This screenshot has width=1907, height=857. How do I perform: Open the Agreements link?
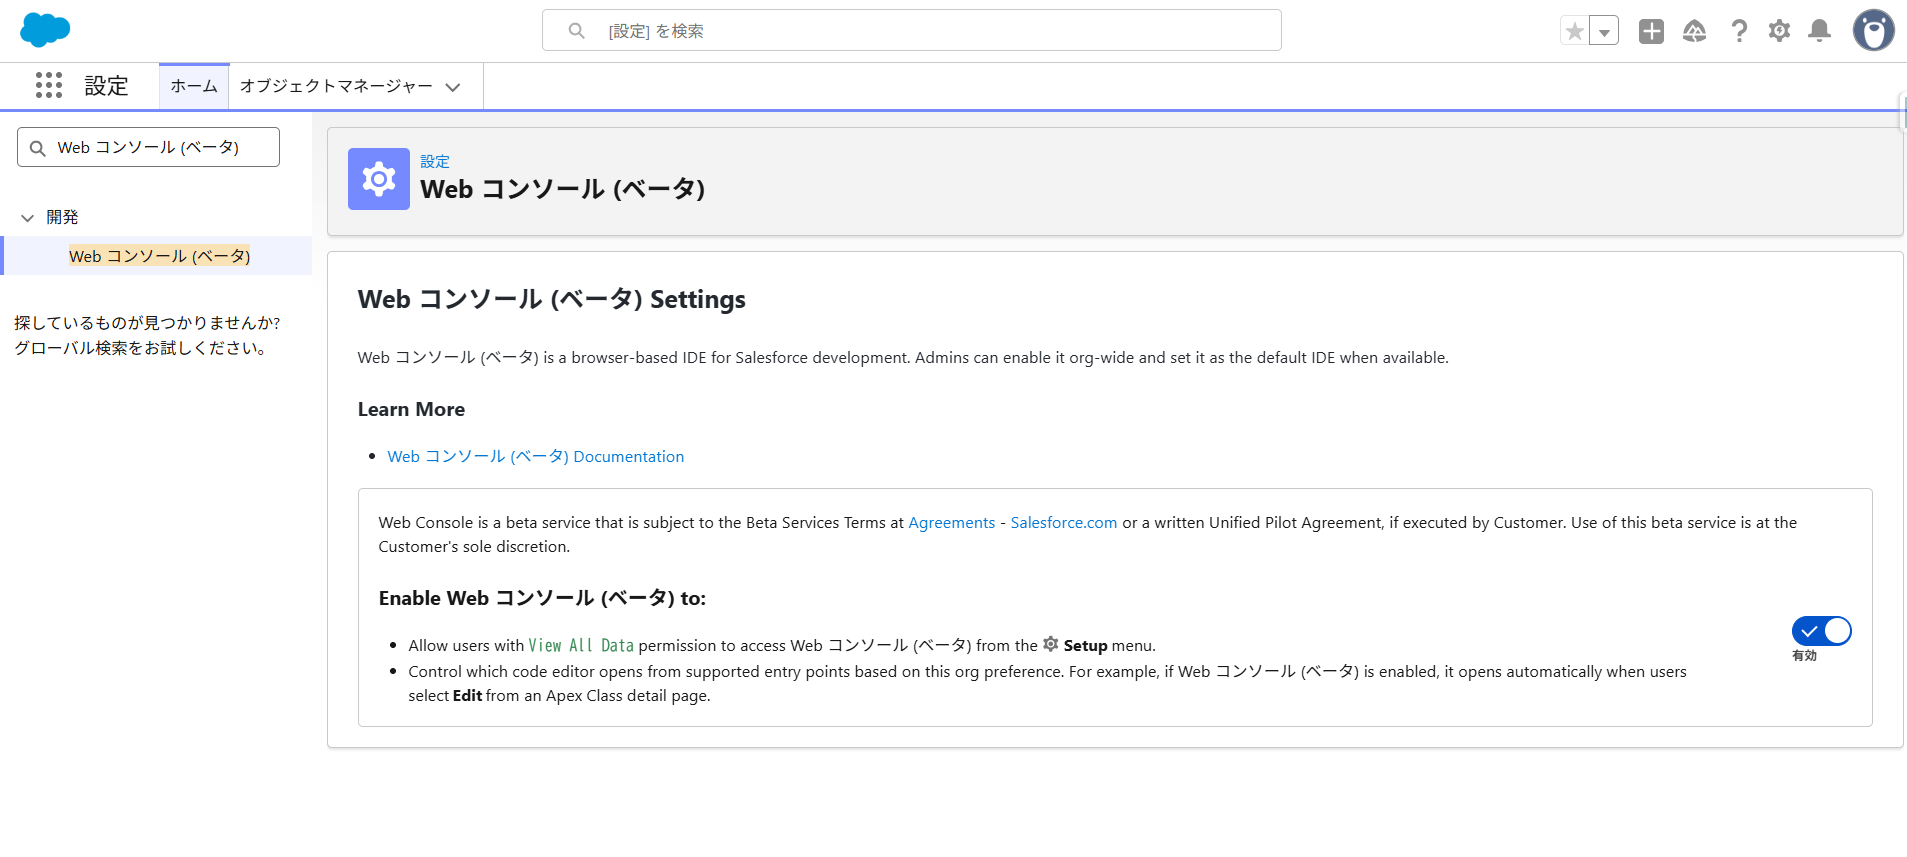[951, 522]
